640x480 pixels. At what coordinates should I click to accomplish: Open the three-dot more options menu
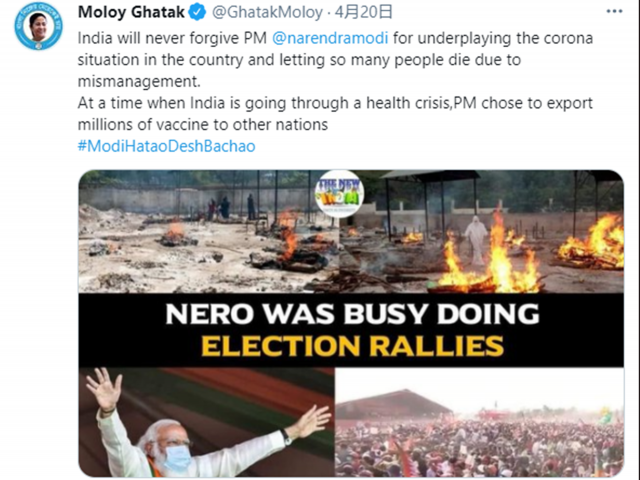(x=614, y=12)
